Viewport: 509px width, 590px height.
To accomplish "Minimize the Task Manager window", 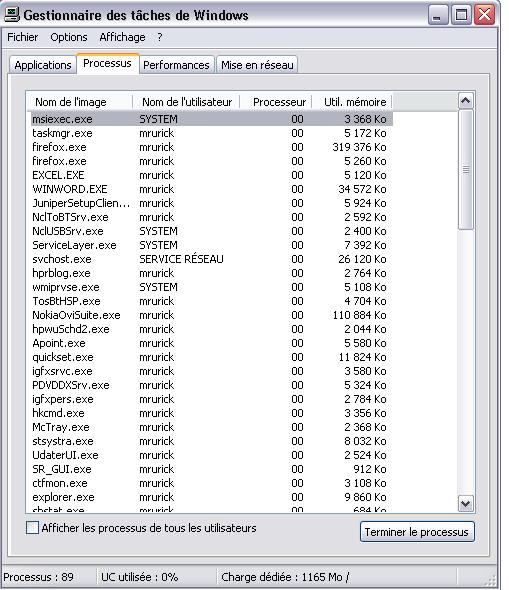I will coord(438,15).
